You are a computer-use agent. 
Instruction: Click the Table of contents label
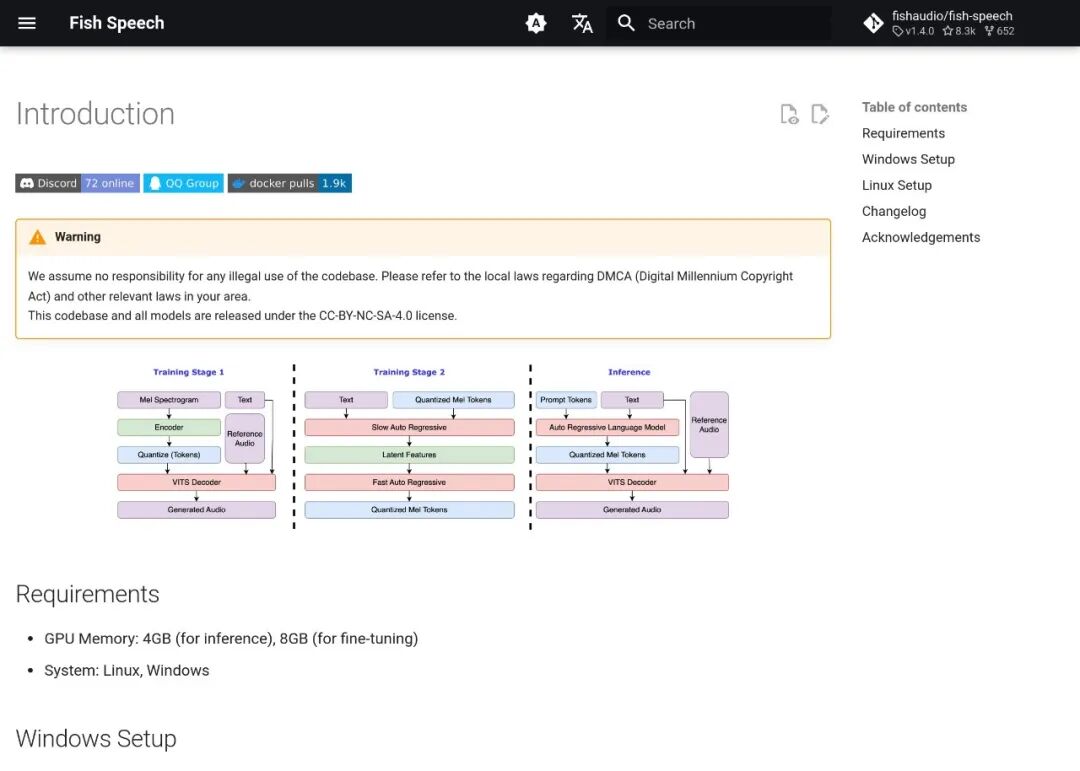coord(914,107)
